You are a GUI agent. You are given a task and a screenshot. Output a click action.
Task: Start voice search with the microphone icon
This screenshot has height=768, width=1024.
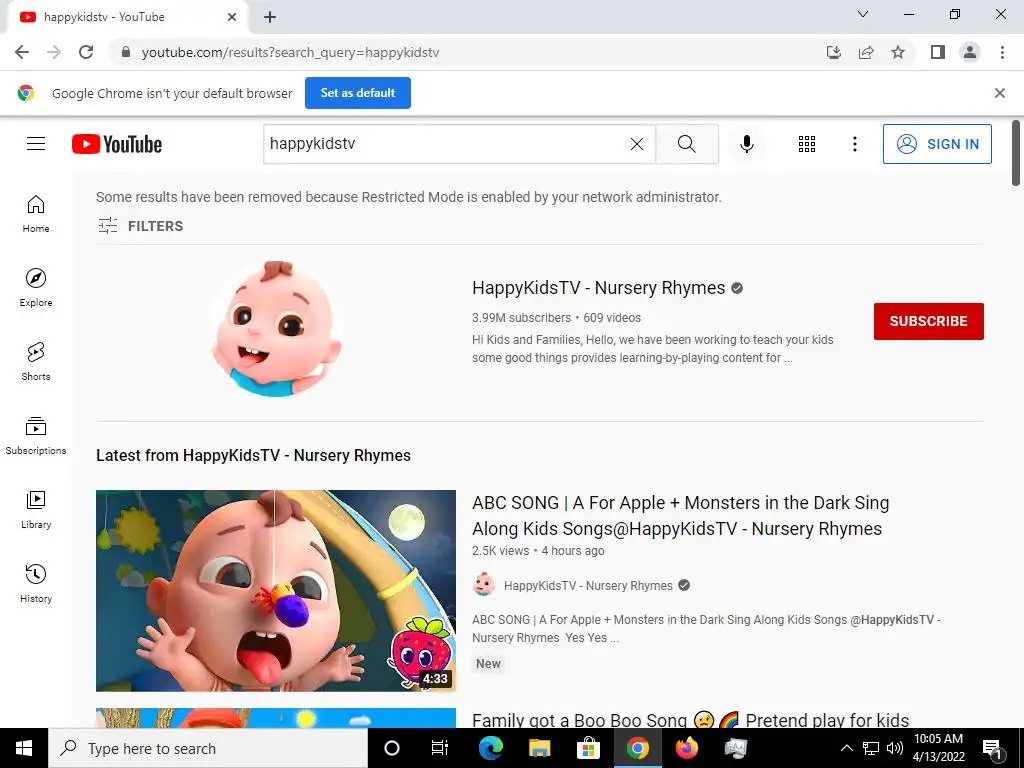coord(746,144)
